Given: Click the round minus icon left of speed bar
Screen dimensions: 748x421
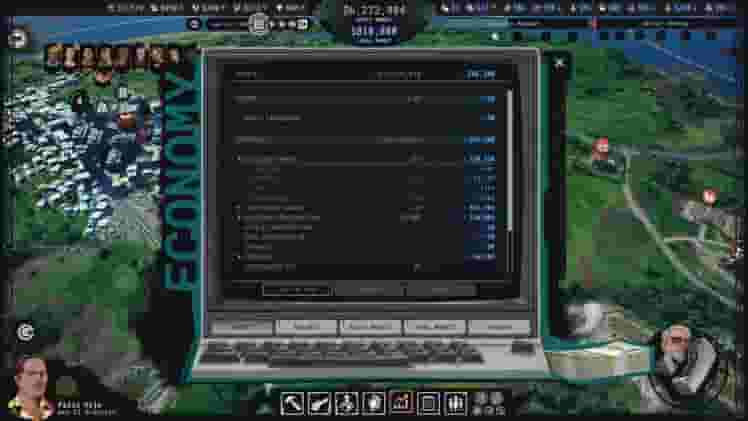Looking at the screenshot, I should pyautogui.click(x=194, y=23).
